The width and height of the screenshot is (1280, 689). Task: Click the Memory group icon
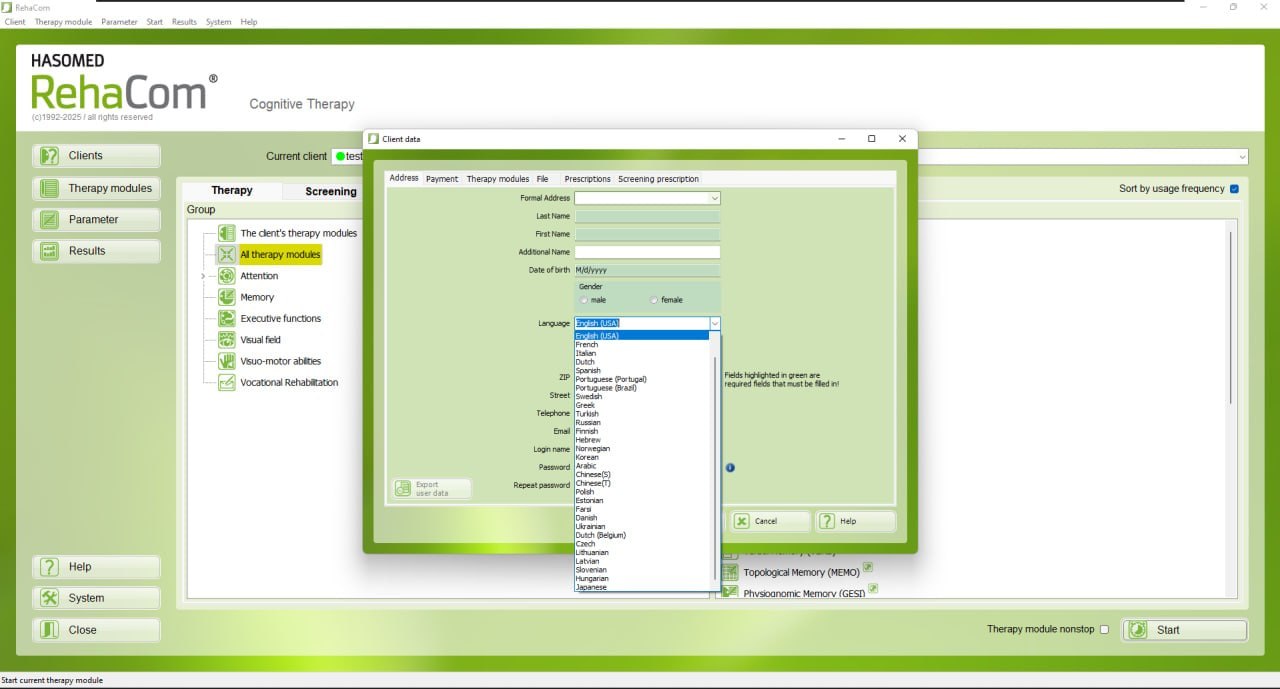(x=227, y=297)
